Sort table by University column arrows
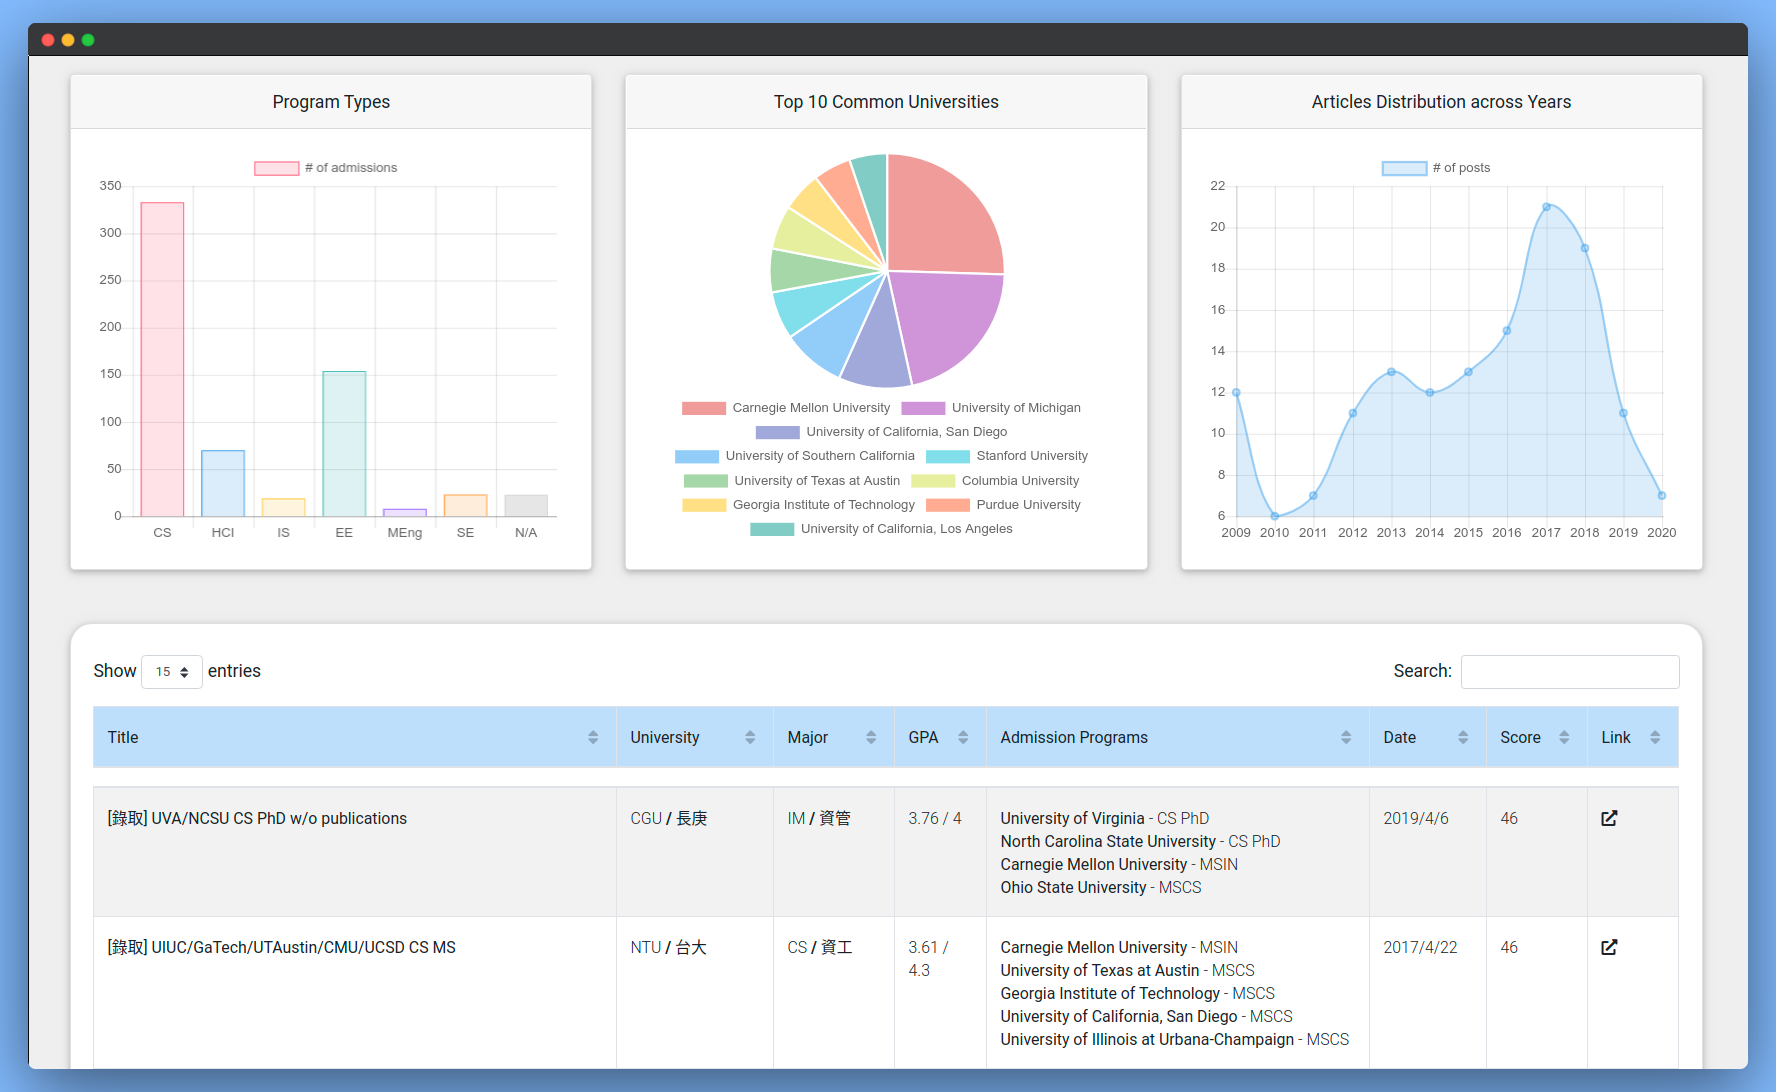Image resolution: width=1776 pixels, height=1092 pixels. coord(750,737)
